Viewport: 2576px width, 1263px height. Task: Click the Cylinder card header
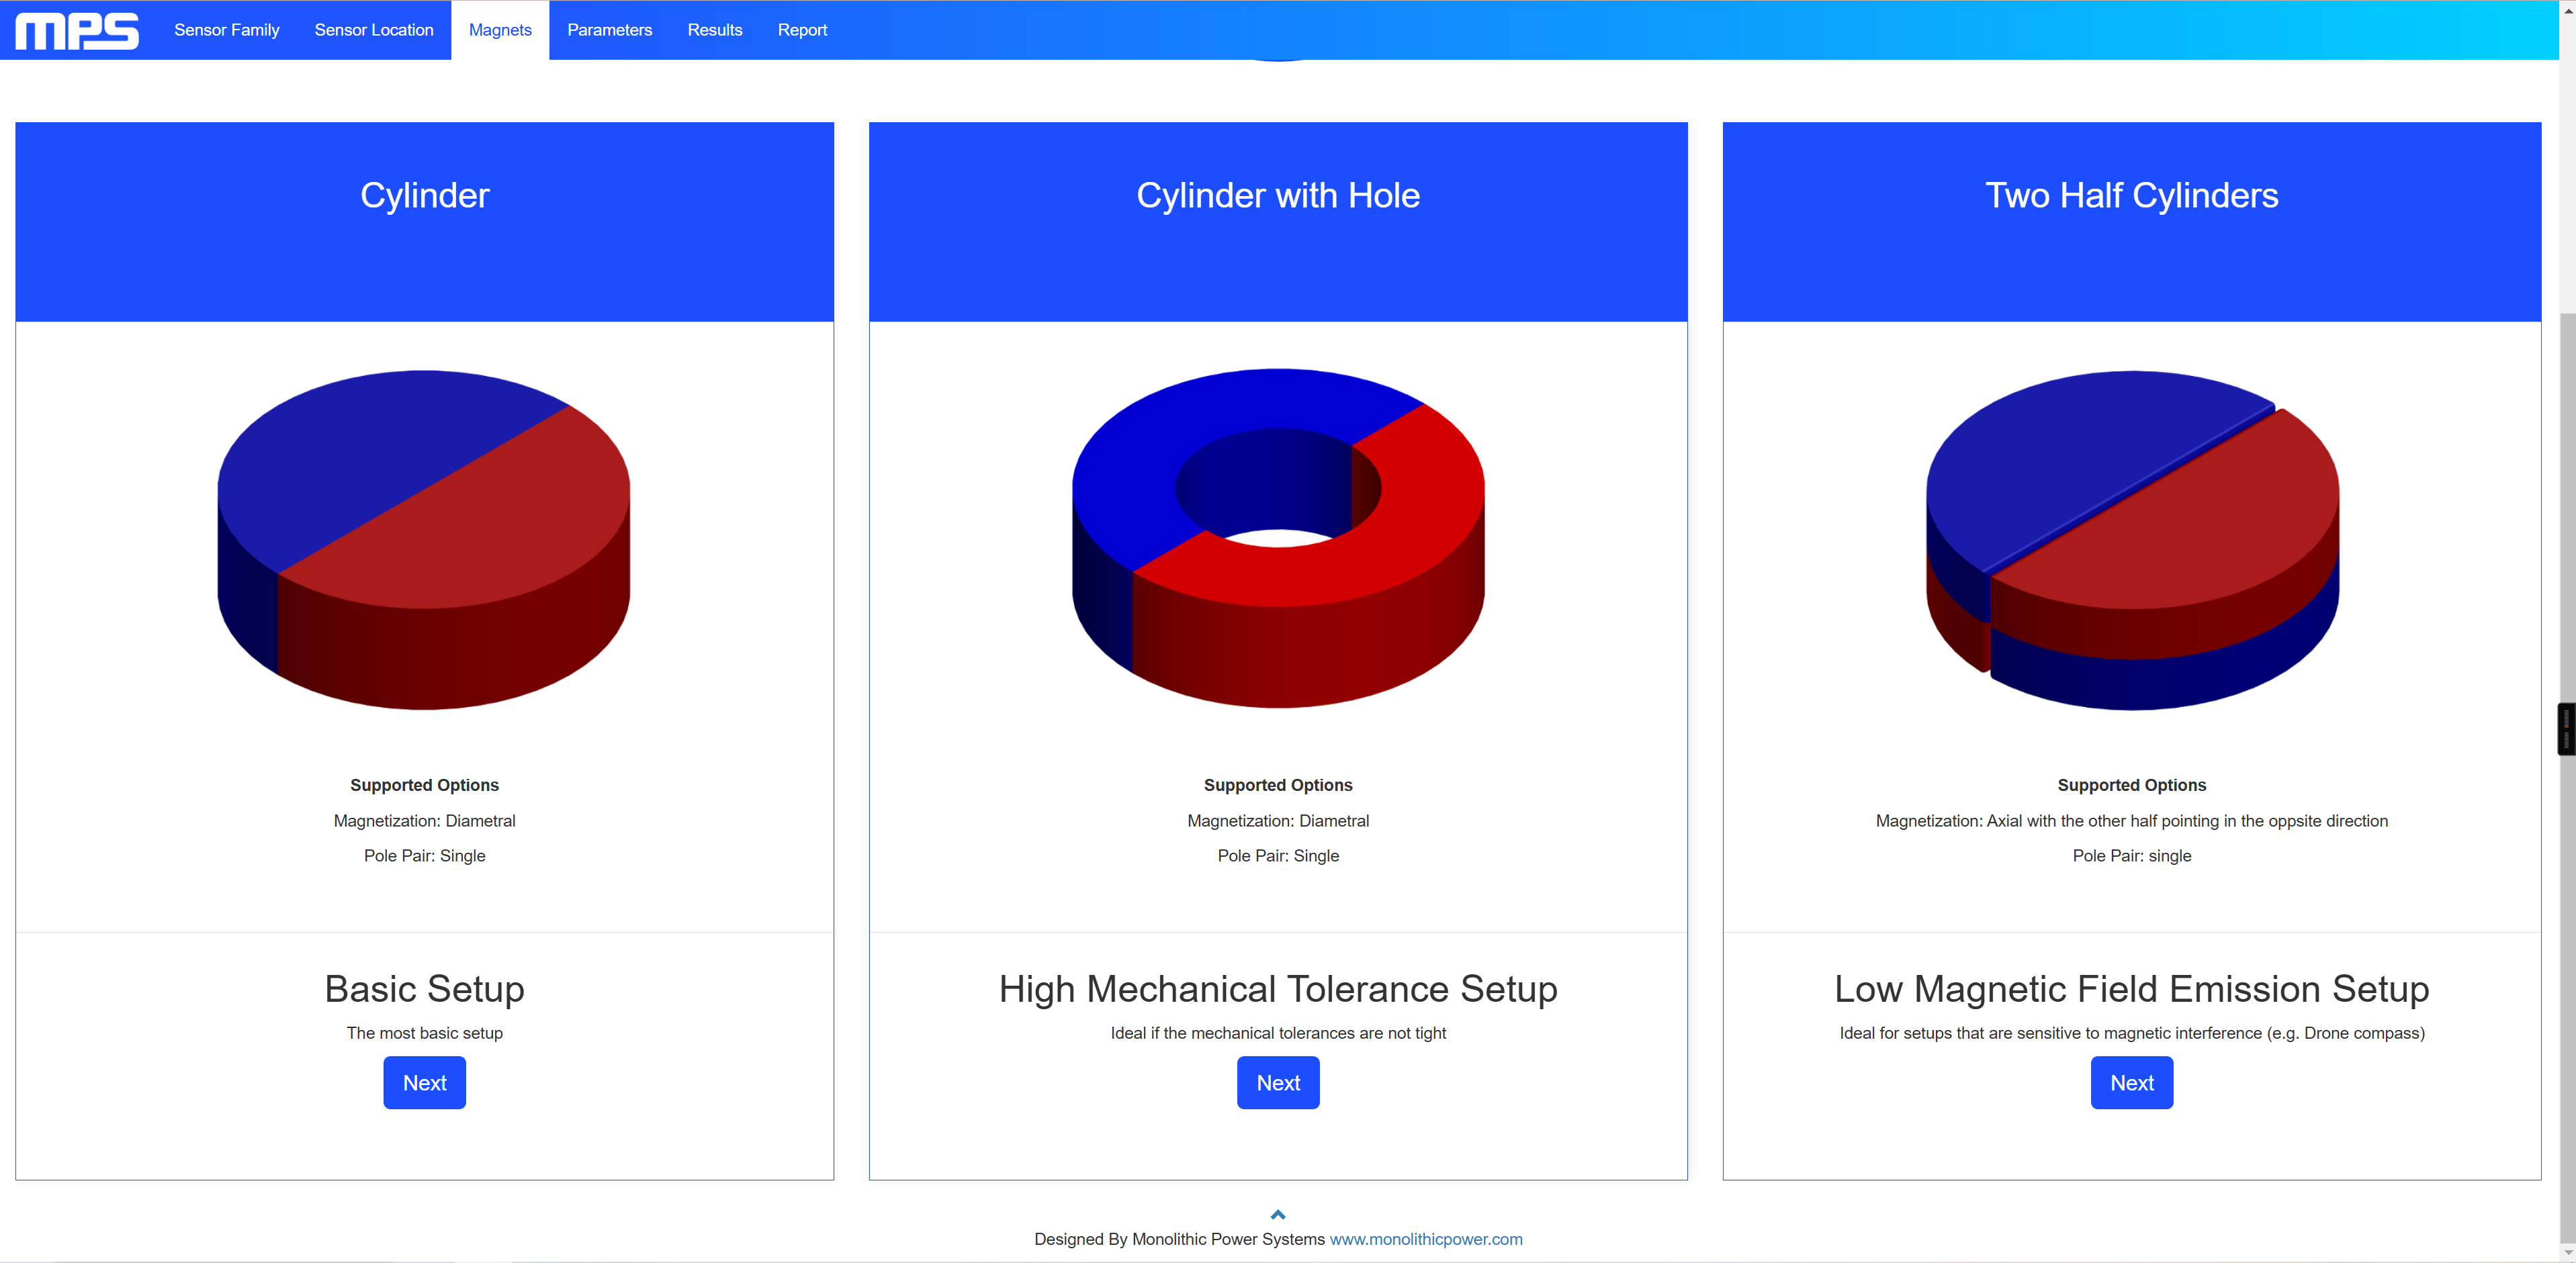pyautogui.click(x=424, y=221)
